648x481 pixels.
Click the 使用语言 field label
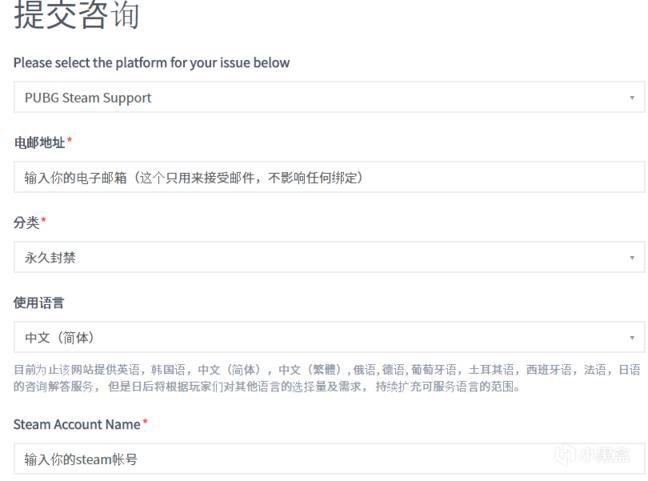pos(38,302)
